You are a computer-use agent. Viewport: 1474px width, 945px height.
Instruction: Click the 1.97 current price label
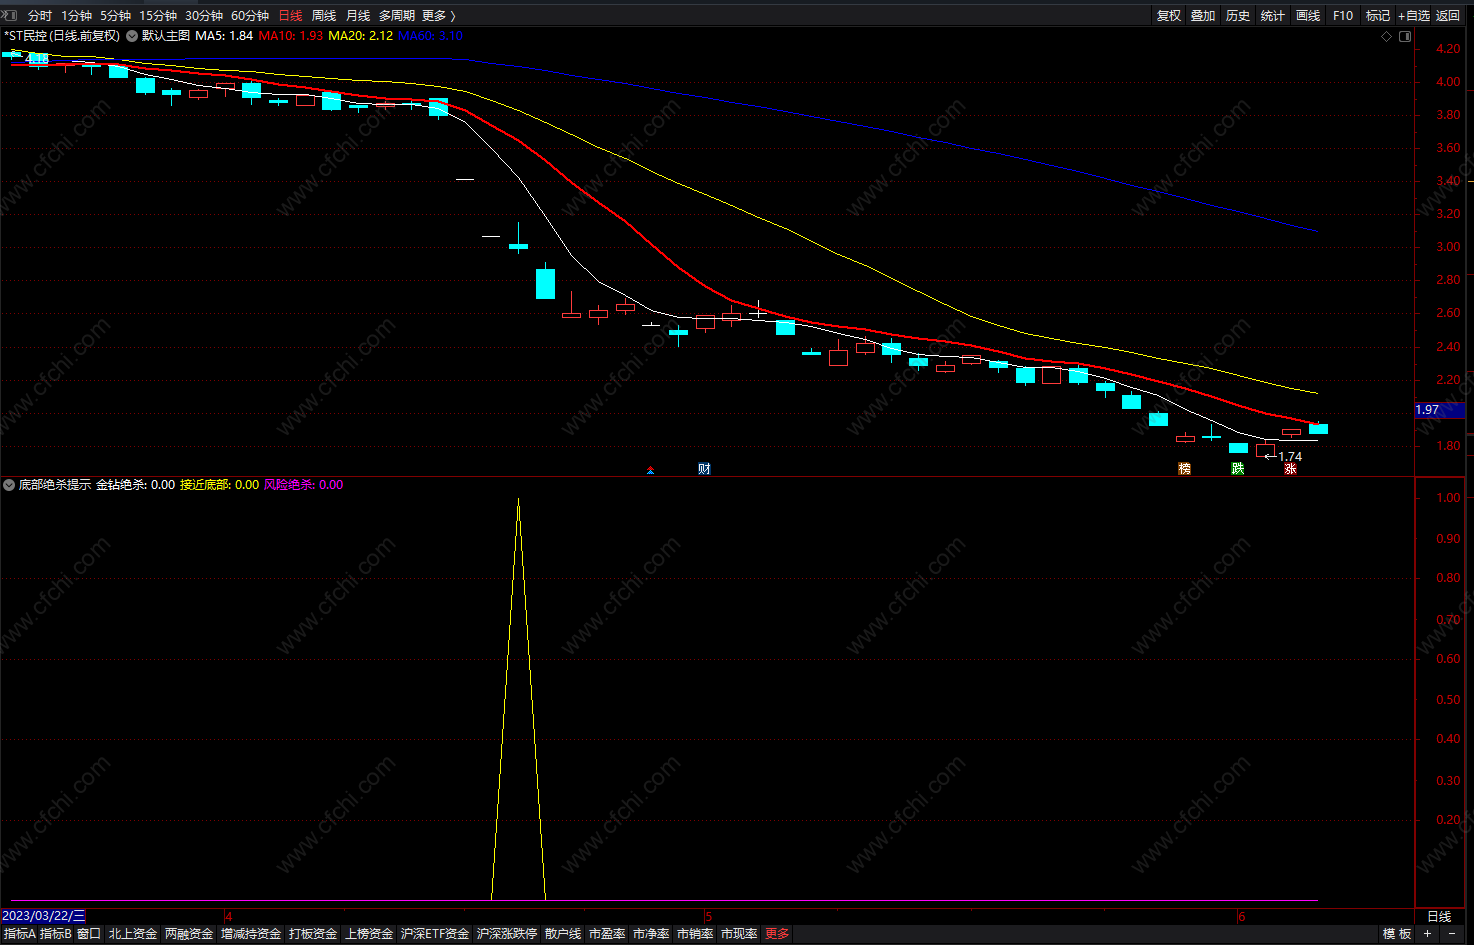click(x=1428, y=410)
